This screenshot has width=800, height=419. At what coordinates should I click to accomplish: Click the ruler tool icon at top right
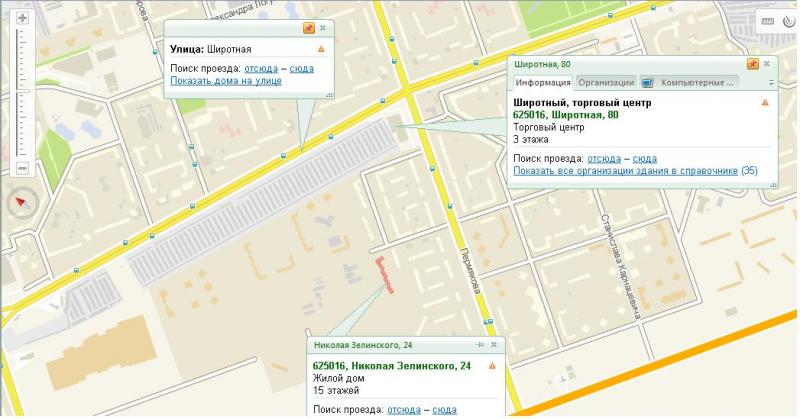click(x=767, y=21)
